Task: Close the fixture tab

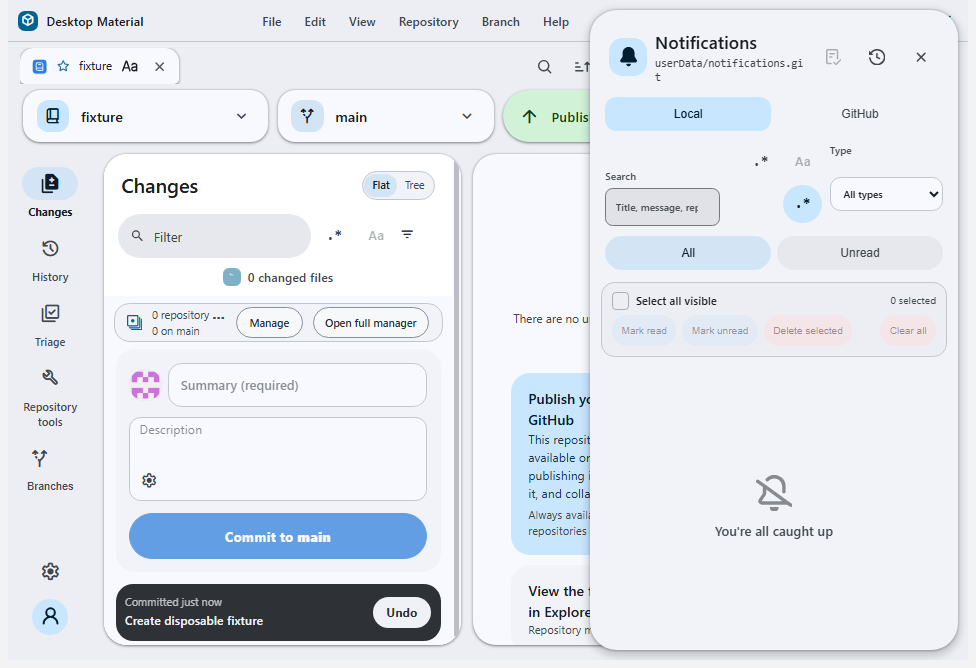Action: (x=160, y=67)
